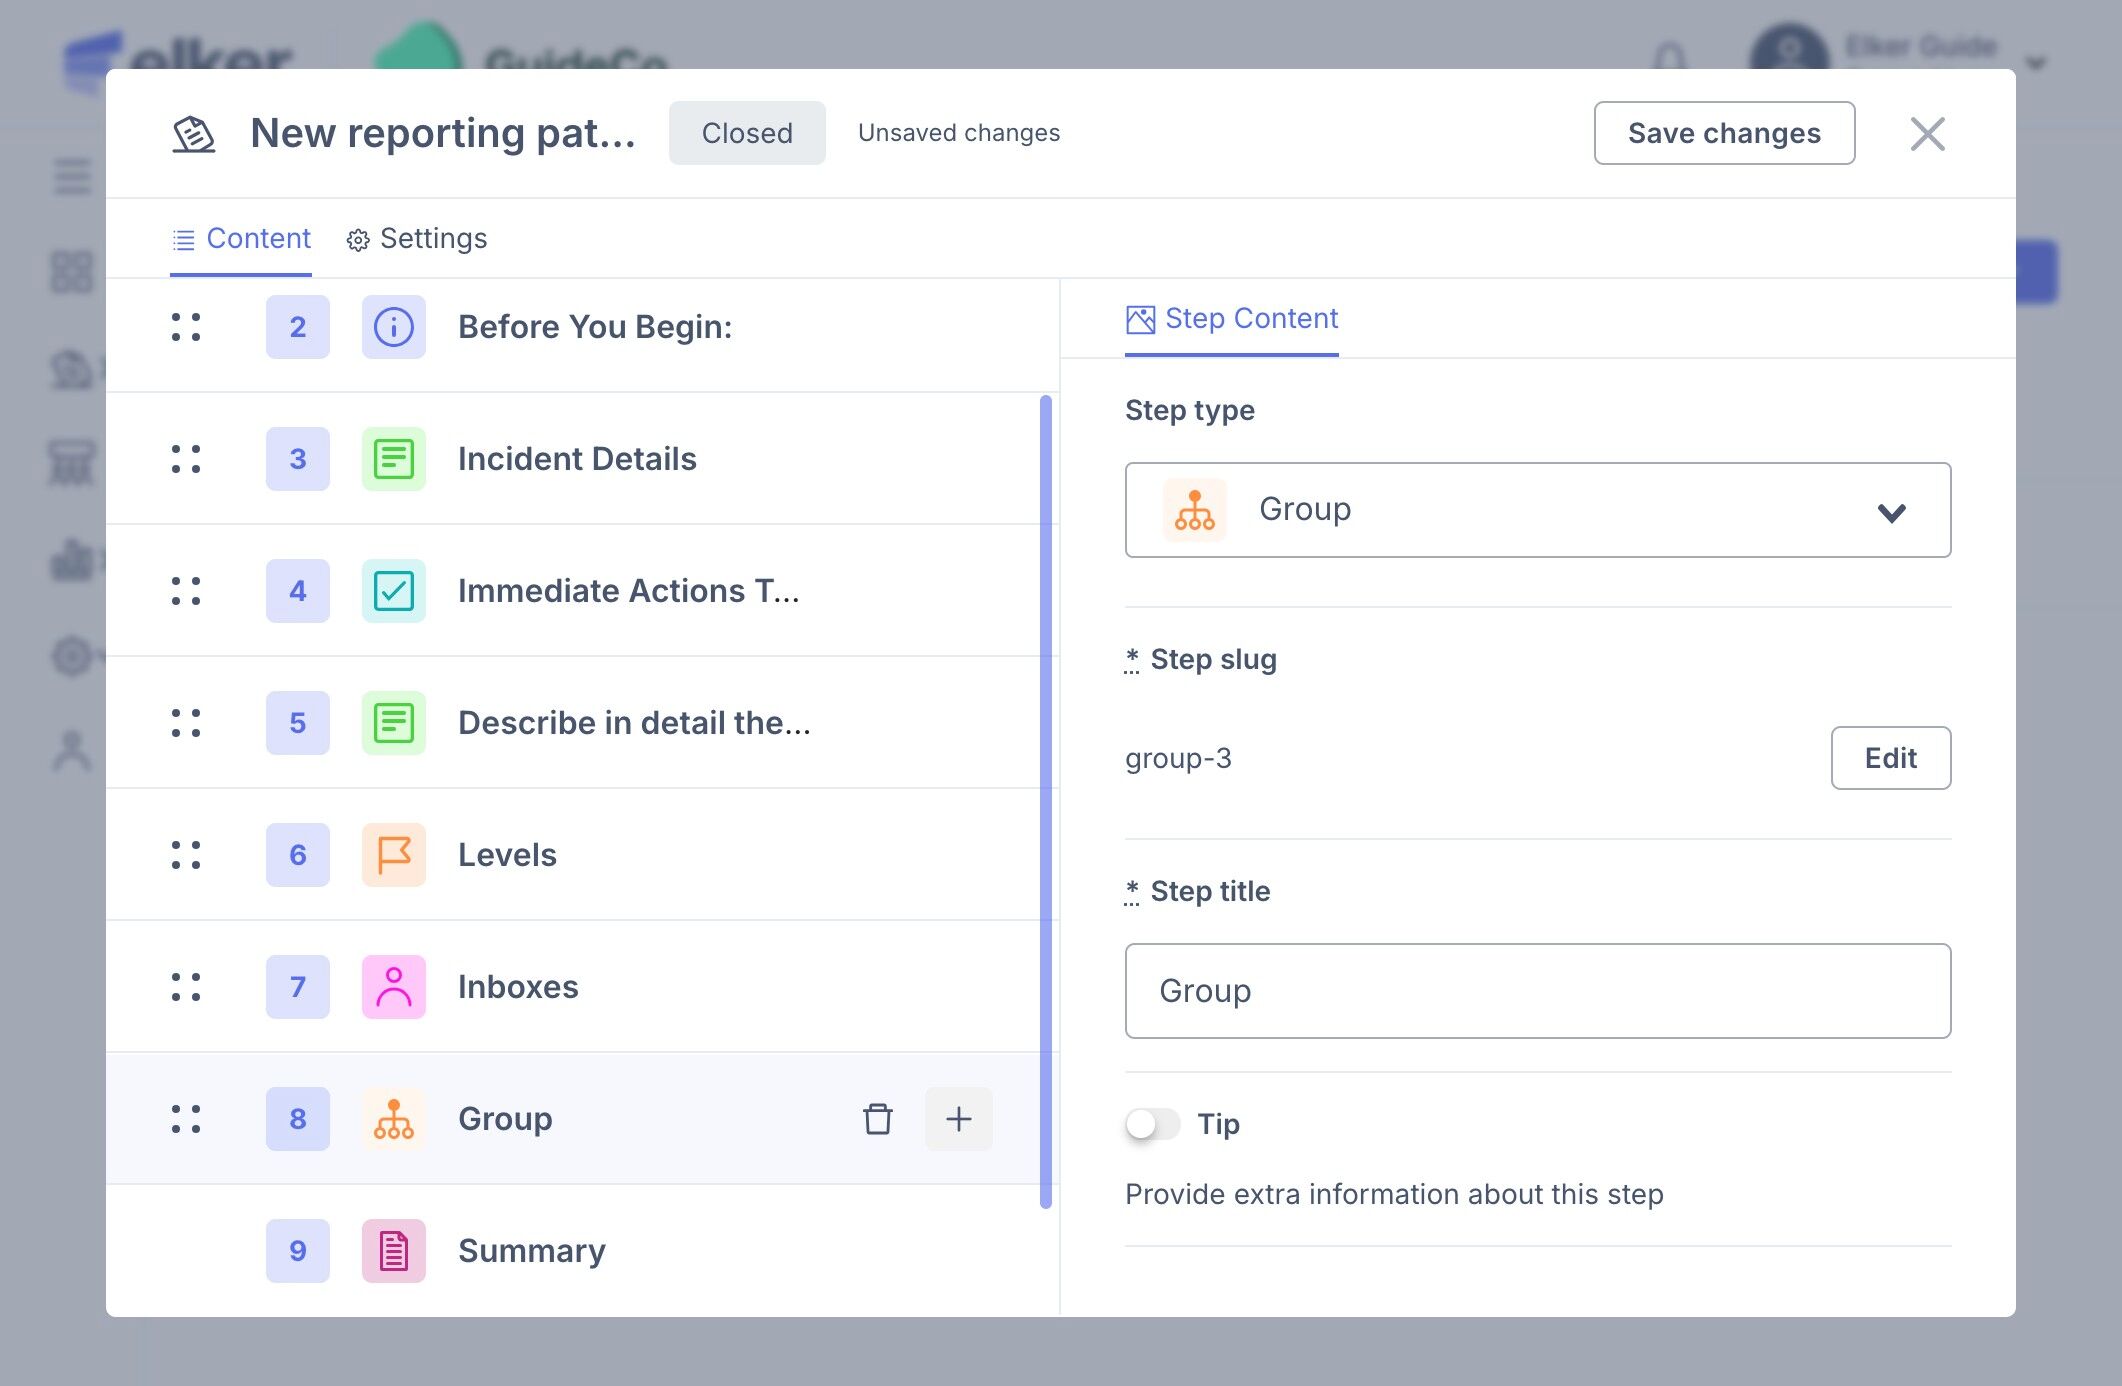Click the plus icon on Group row
The height and width of the screenshot is (1386, 2122).
click(x=958, y=1119)
